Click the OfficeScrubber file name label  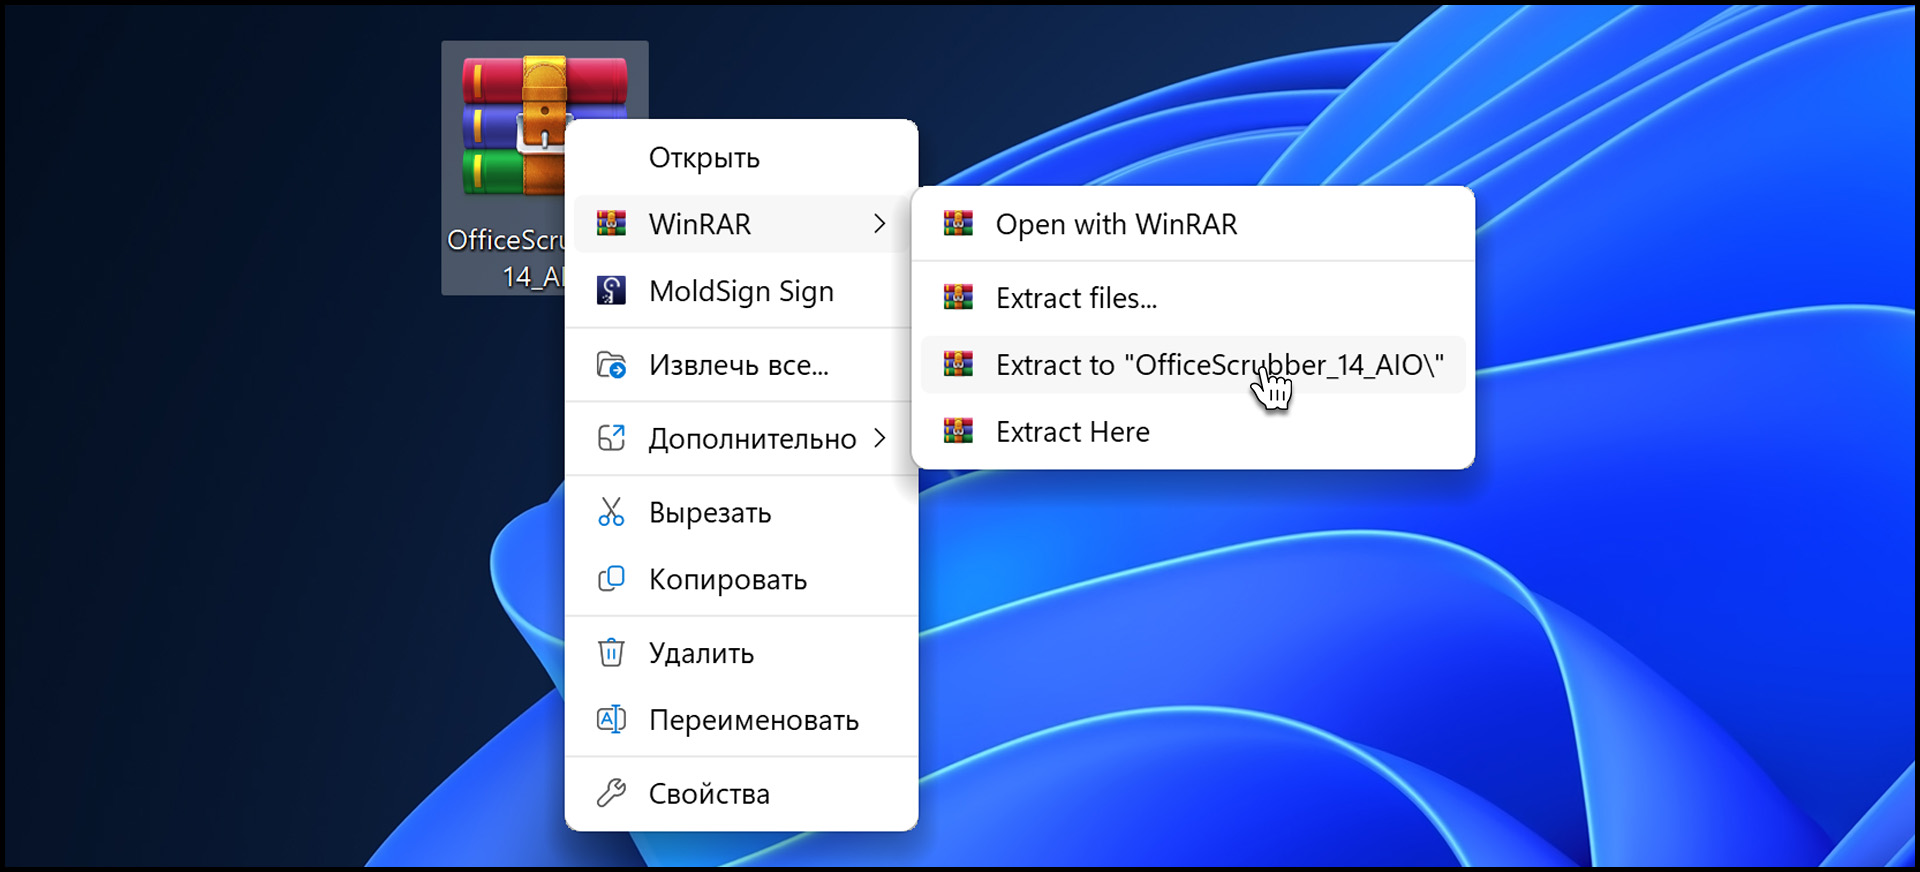point(505,258)
